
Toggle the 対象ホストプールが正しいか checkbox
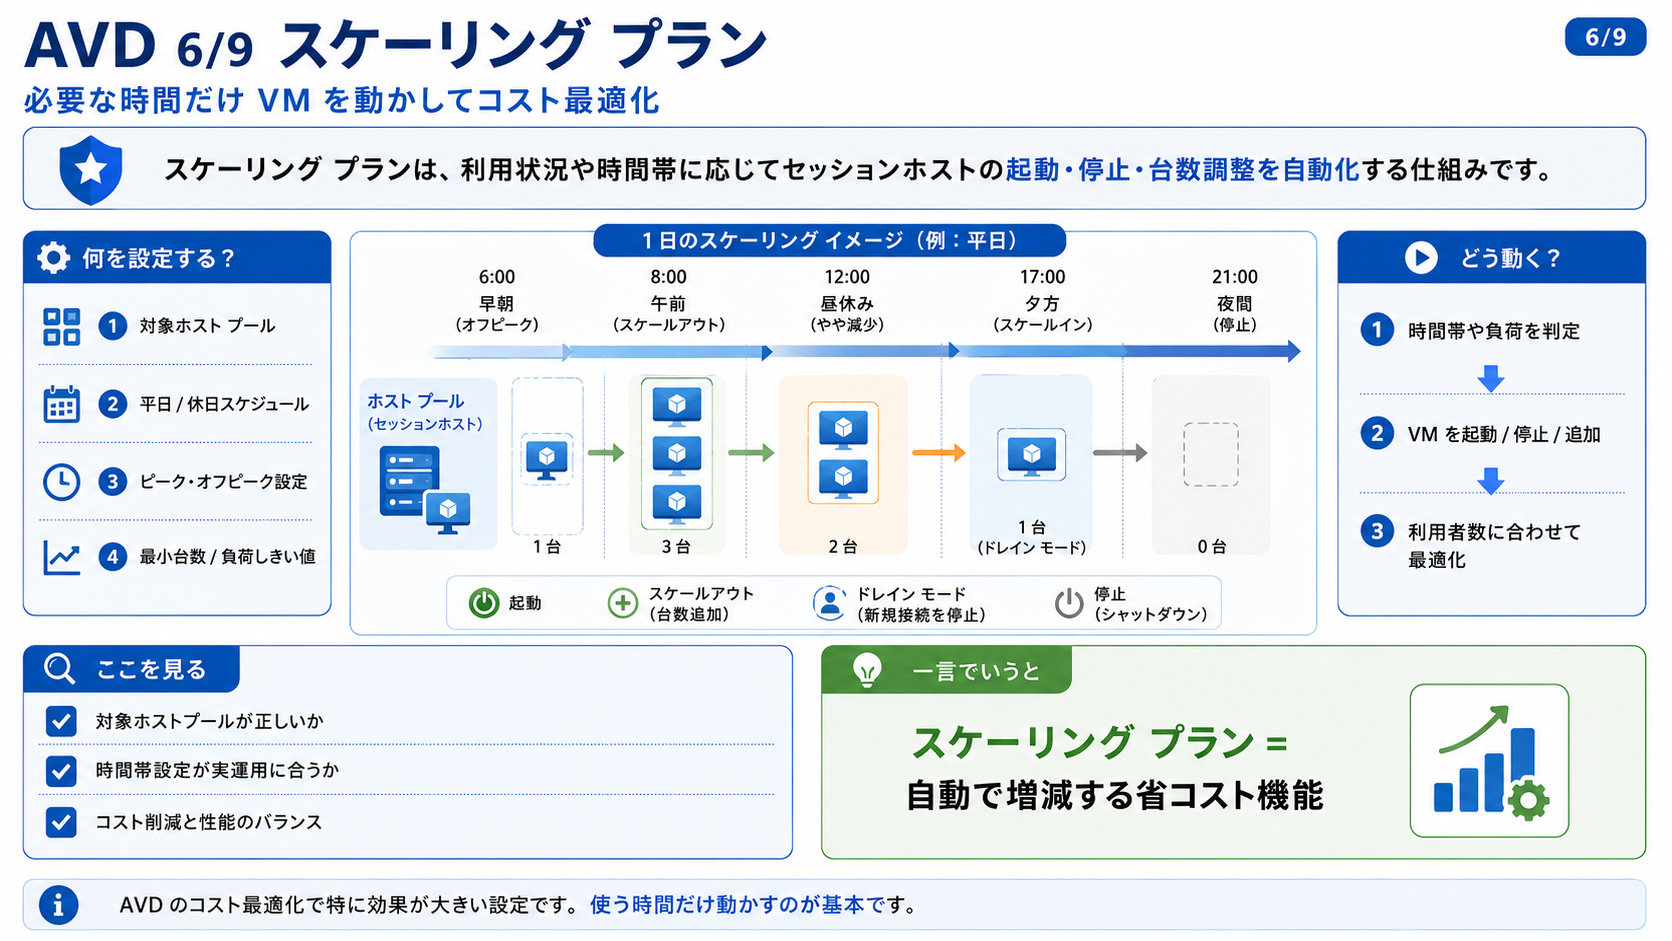(61, 721)
